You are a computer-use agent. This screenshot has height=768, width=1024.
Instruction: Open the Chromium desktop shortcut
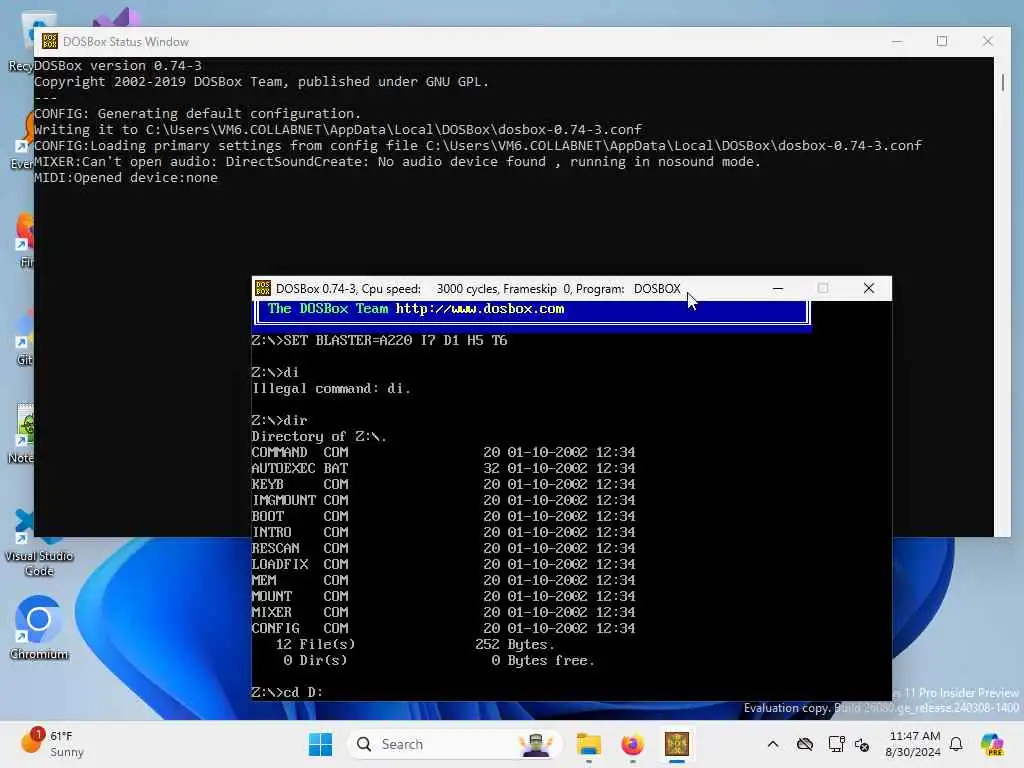(39, 628)
